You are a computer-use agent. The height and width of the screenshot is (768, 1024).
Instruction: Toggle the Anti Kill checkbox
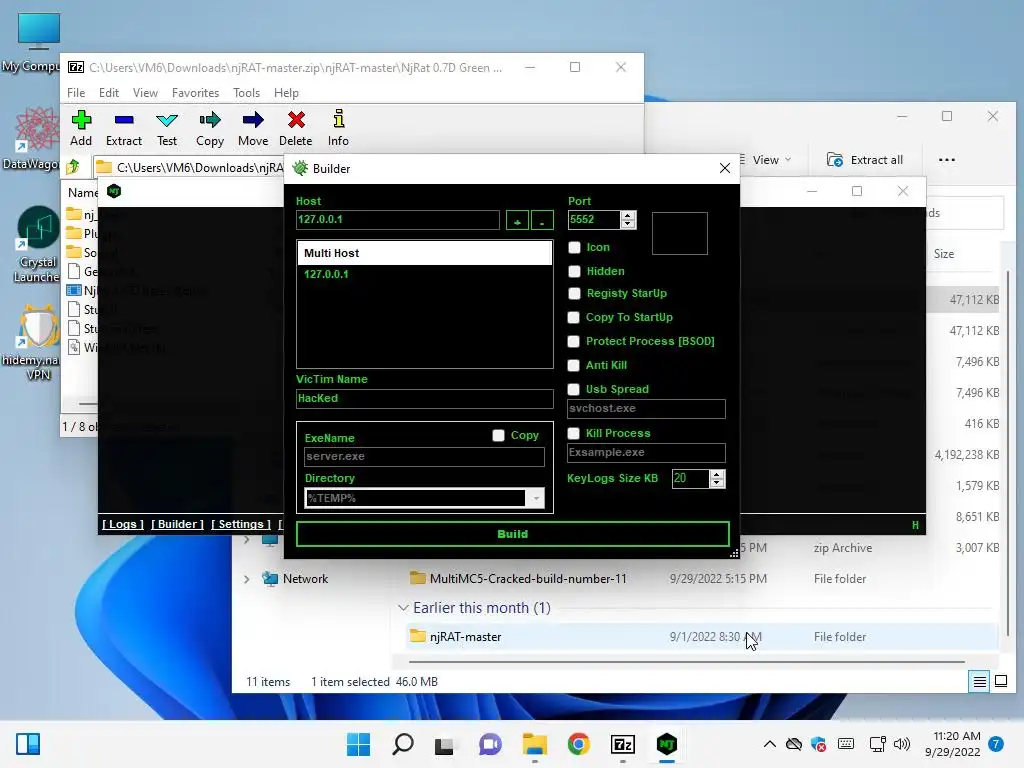573,365
